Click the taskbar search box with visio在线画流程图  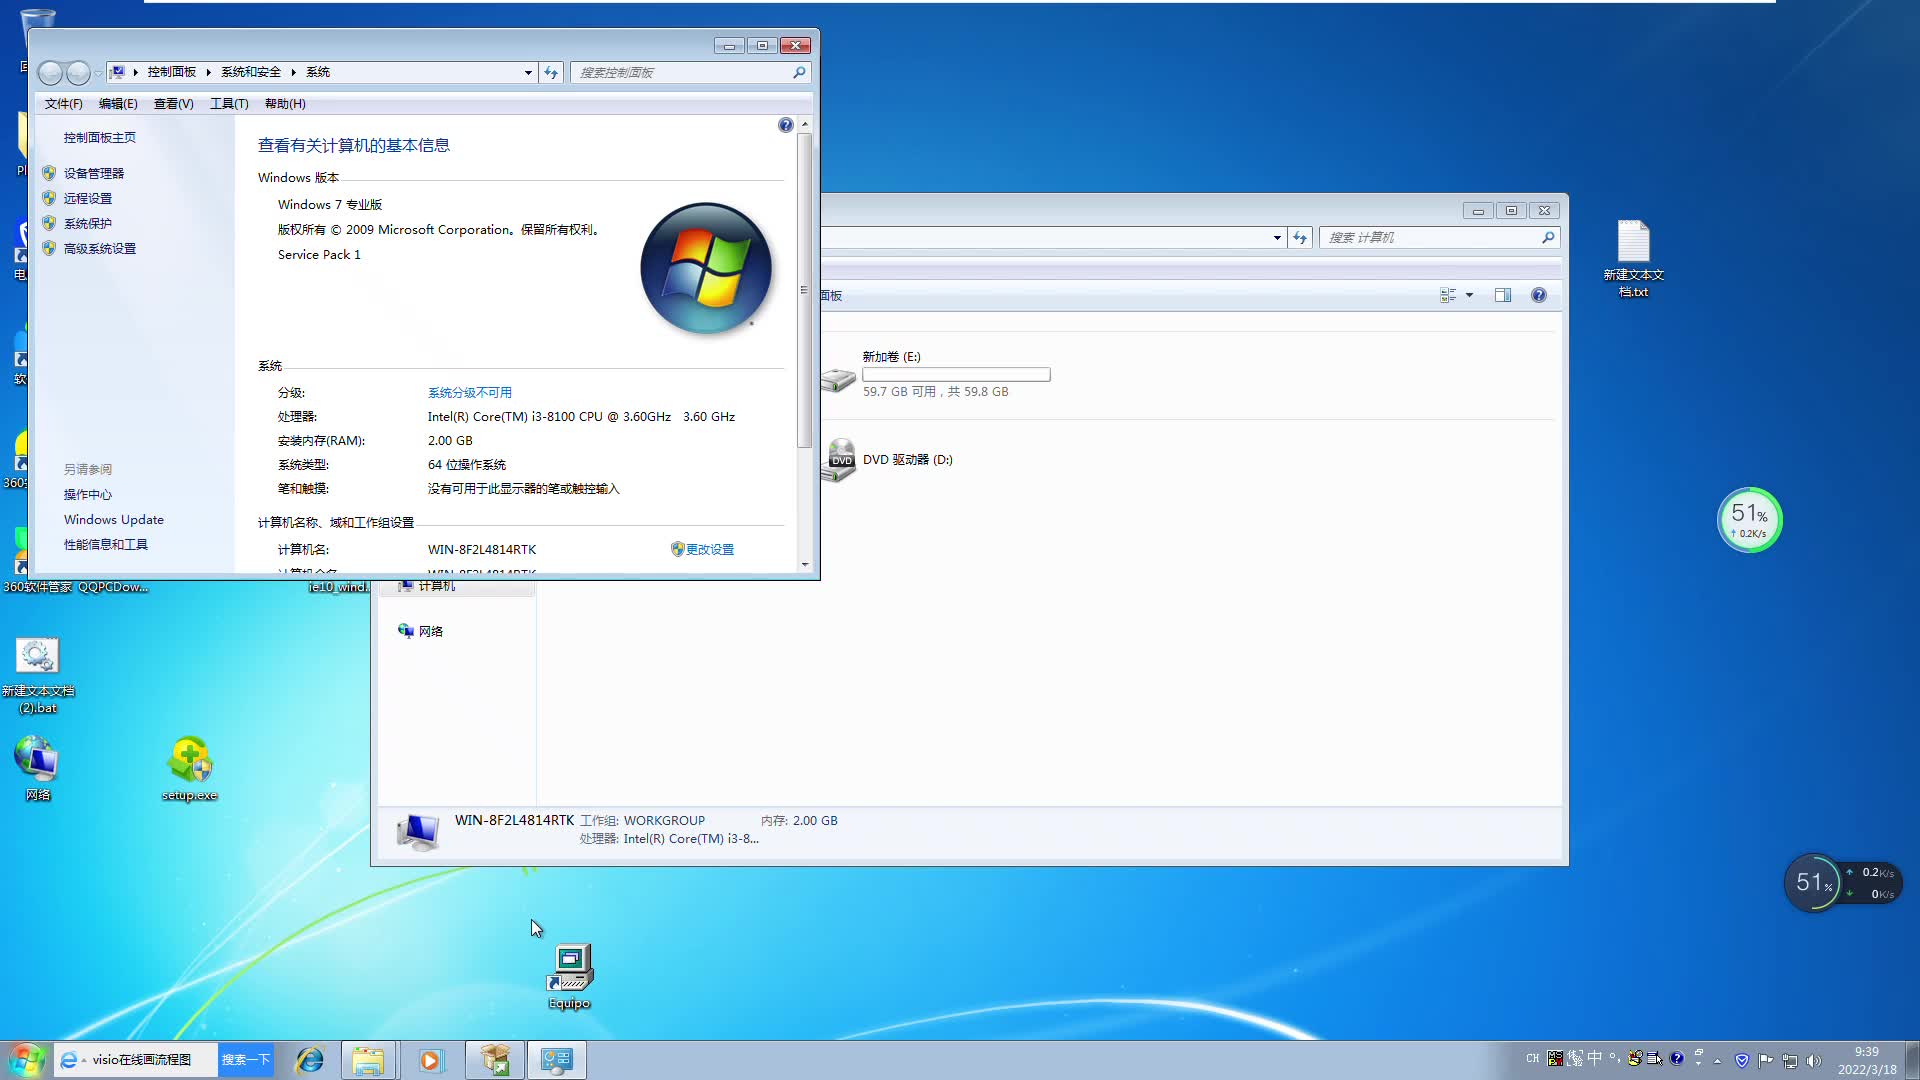pos(136,1060)
